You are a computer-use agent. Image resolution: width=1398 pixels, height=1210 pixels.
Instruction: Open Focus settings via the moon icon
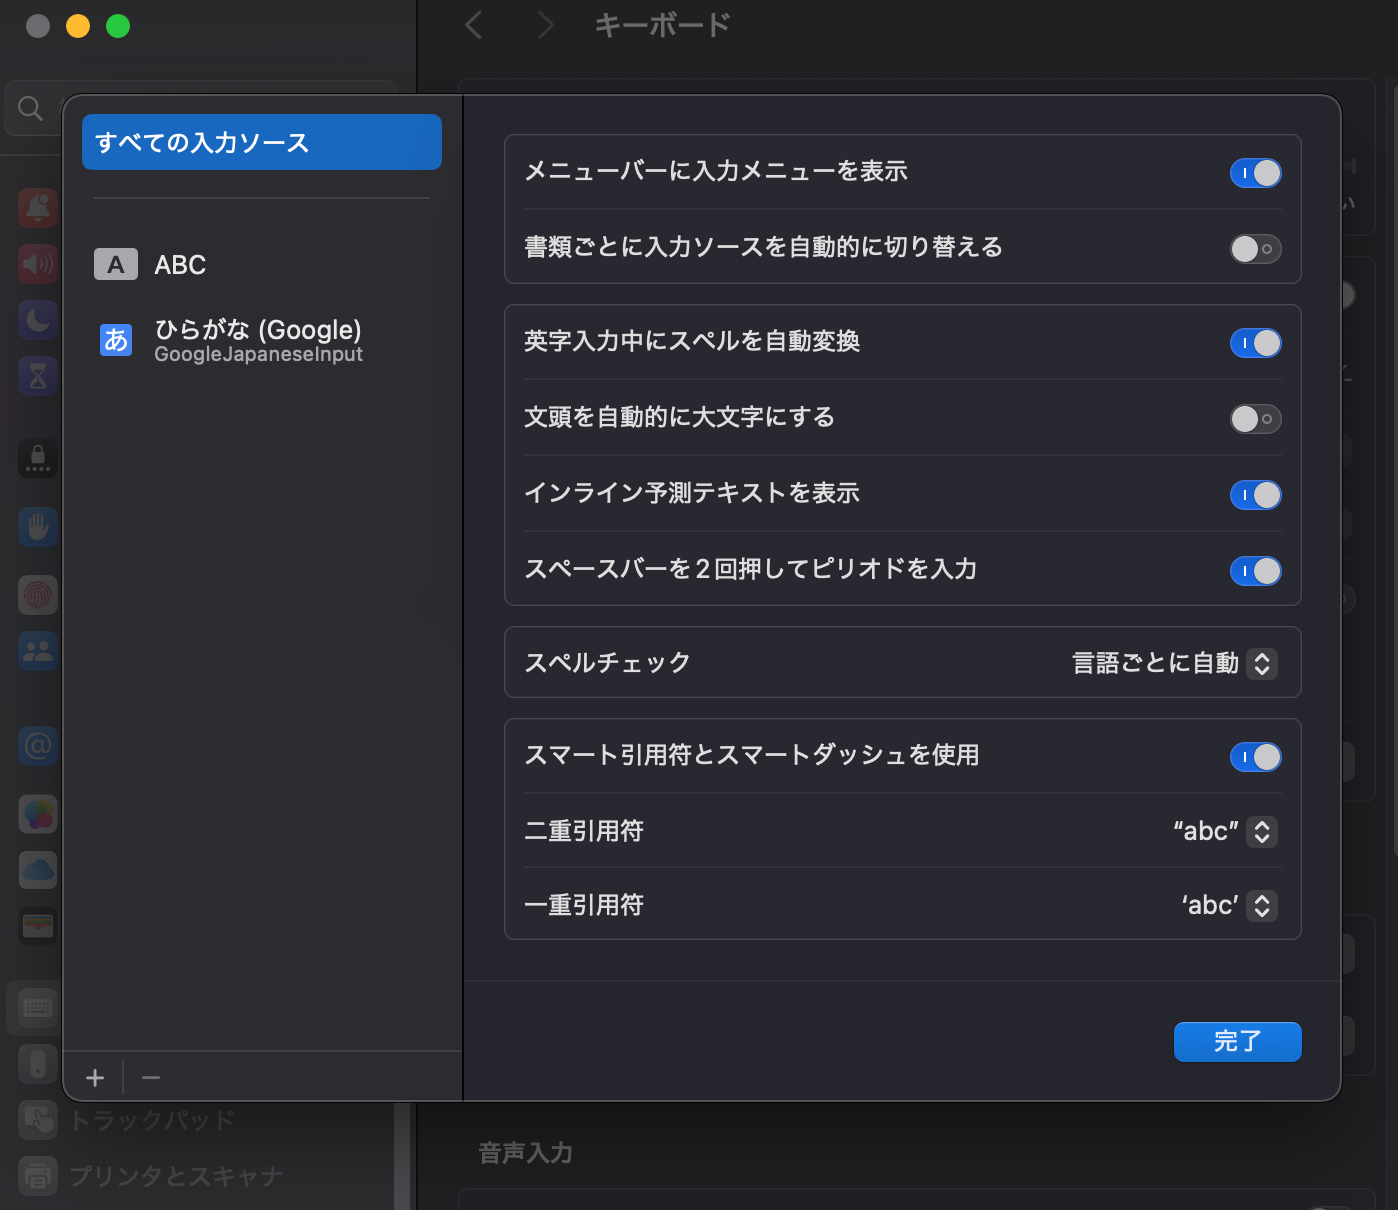37,319
